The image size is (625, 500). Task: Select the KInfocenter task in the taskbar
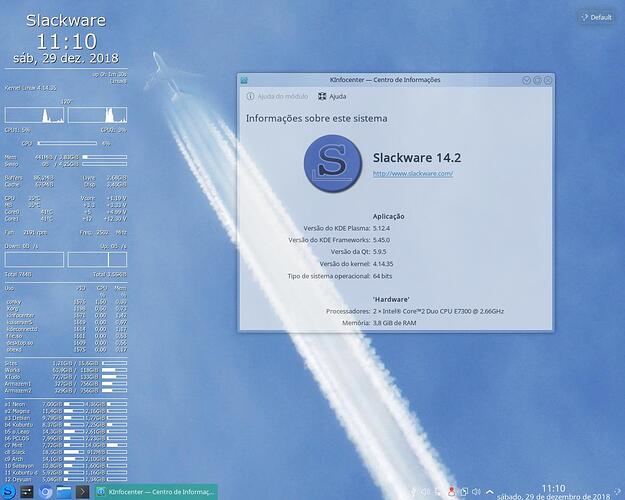point(156,492)
